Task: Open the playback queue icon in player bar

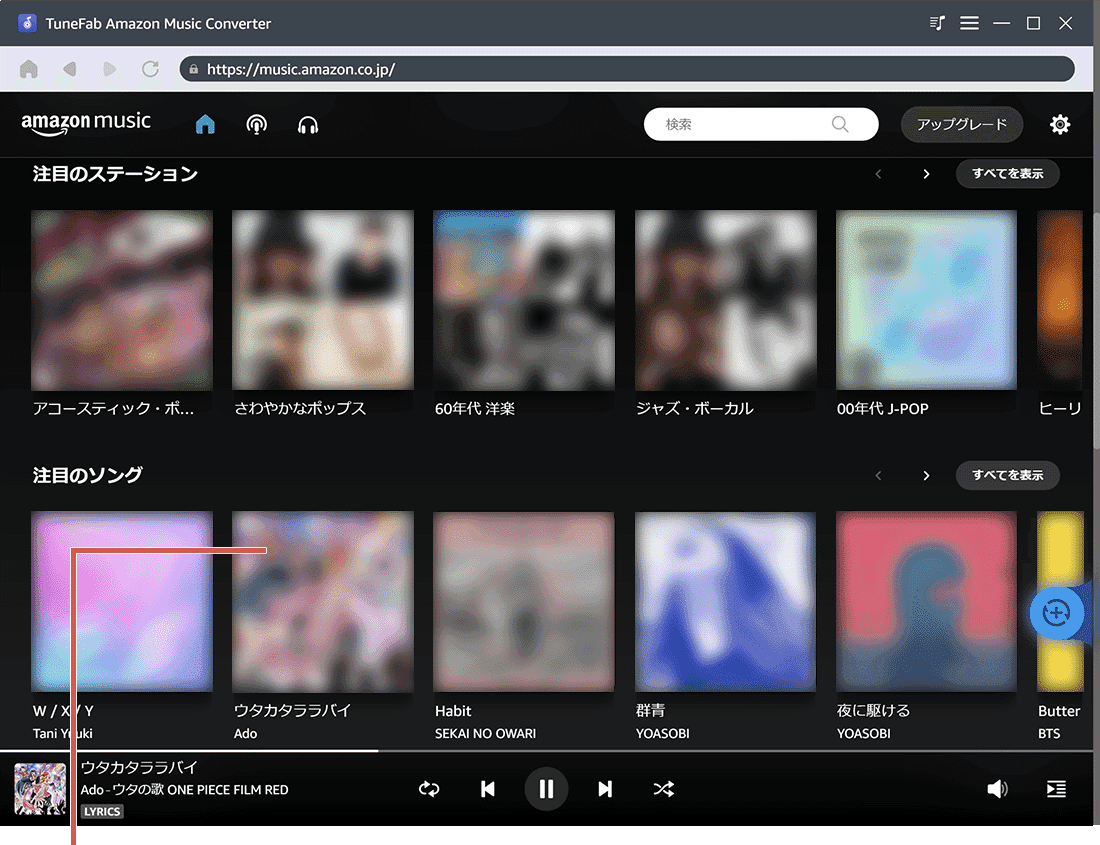Action: [1056, 789]
